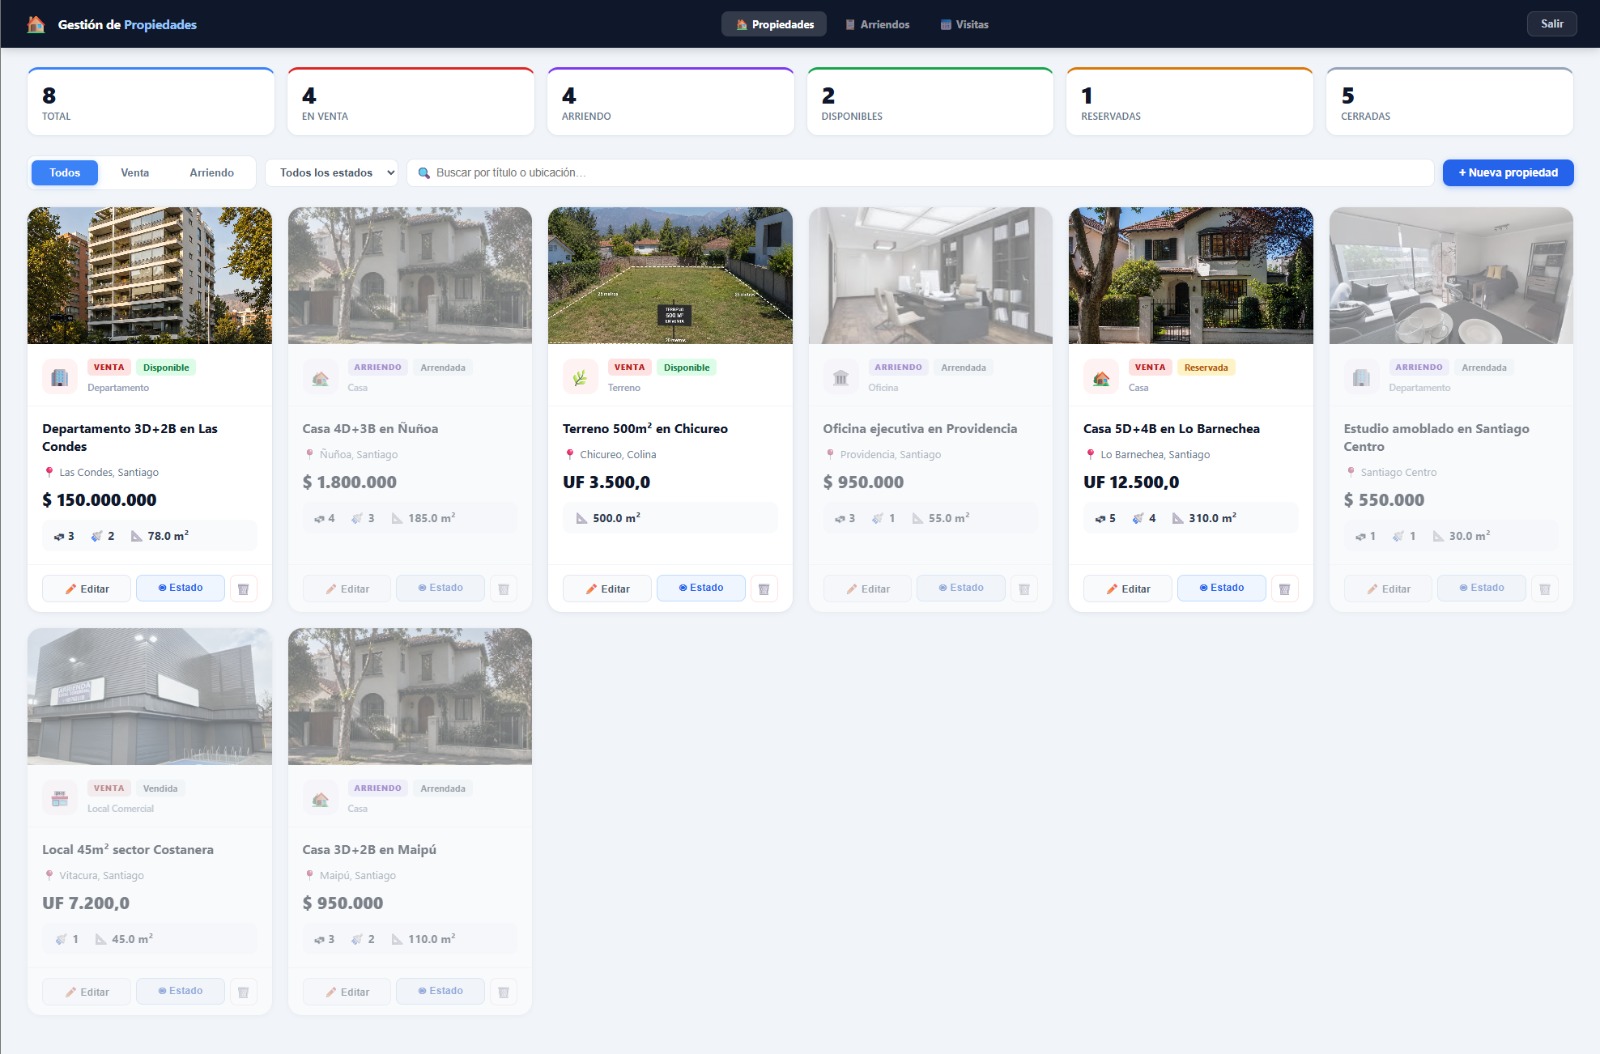Click trash icon on Casa 3D+2B en Maipú card
Image resolution: width=1600 pixels, height=1054 pixels.
click(x=504, y=992)
